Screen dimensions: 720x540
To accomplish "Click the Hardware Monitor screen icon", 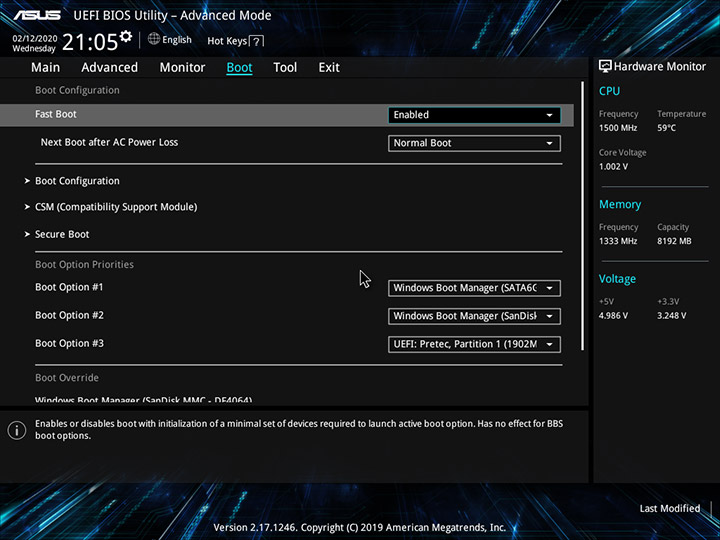I will coord(605,66).
